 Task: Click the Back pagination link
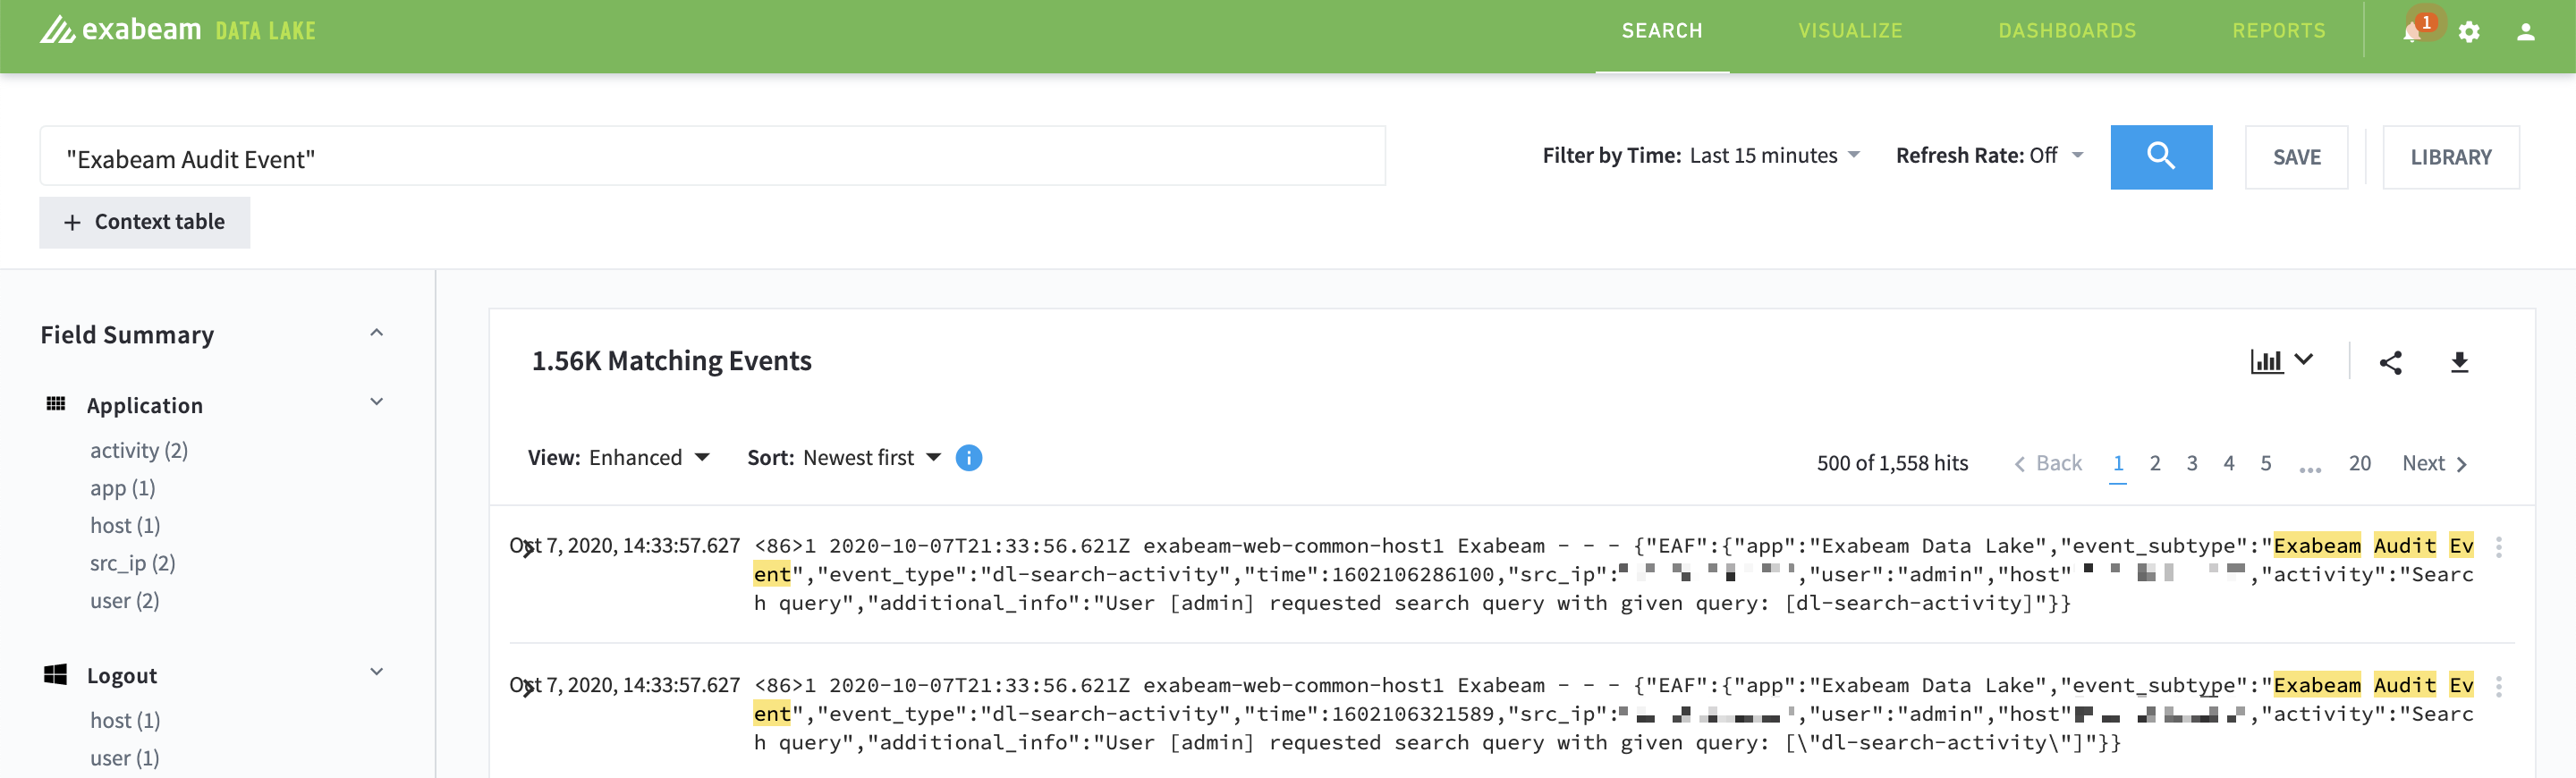pos(2047,463)
